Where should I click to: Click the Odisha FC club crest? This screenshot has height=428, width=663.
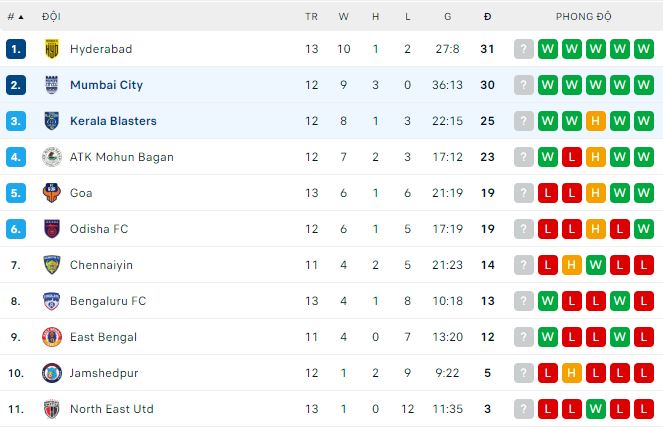(x=51, y=229)
